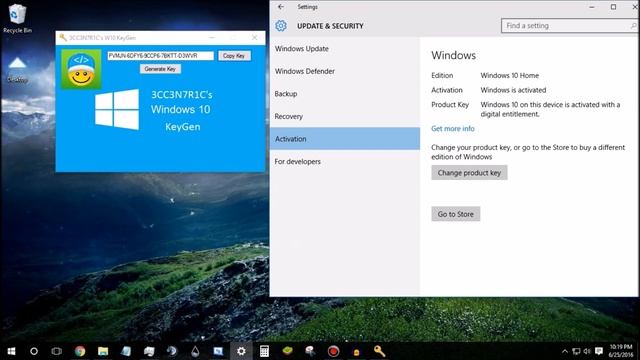Viewport: 640px width, 360px height.
Task: Minimize the Settings window
Action: (x=592, y=7)
